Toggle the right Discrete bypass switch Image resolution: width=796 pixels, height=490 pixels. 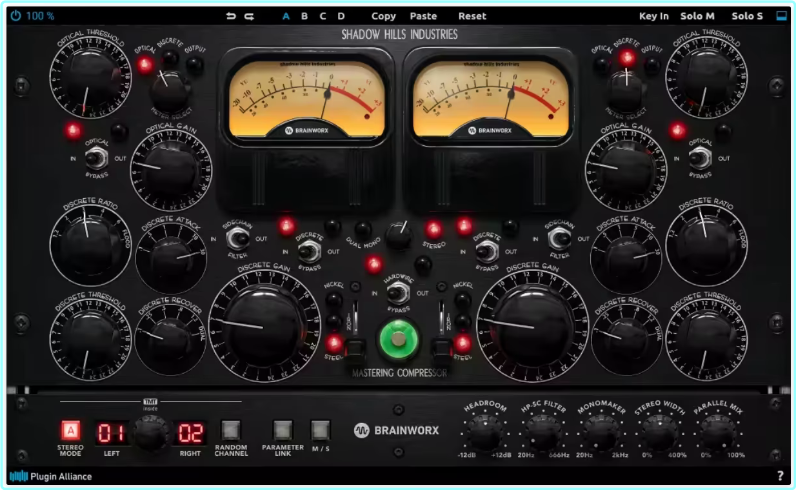coord(487,251)
